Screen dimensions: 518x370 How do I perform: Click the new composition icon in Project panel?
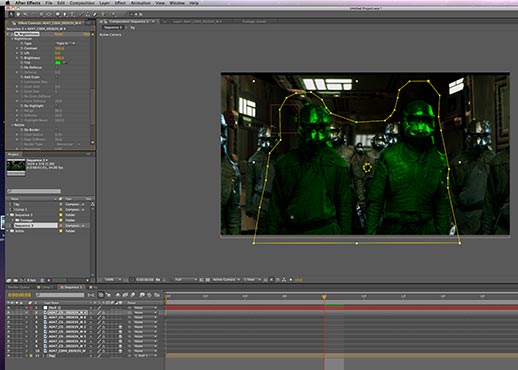(21, 280)
